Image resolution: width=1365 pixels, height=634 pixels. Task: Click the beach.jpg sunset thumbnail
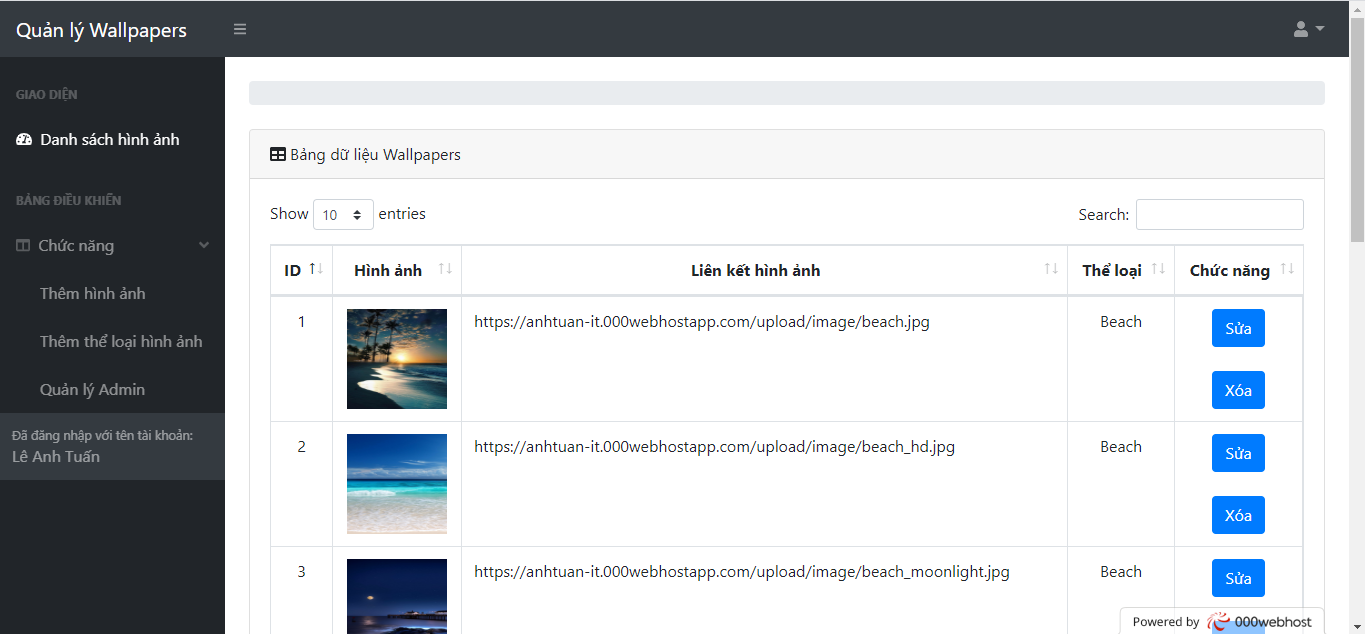pos(396,359)
